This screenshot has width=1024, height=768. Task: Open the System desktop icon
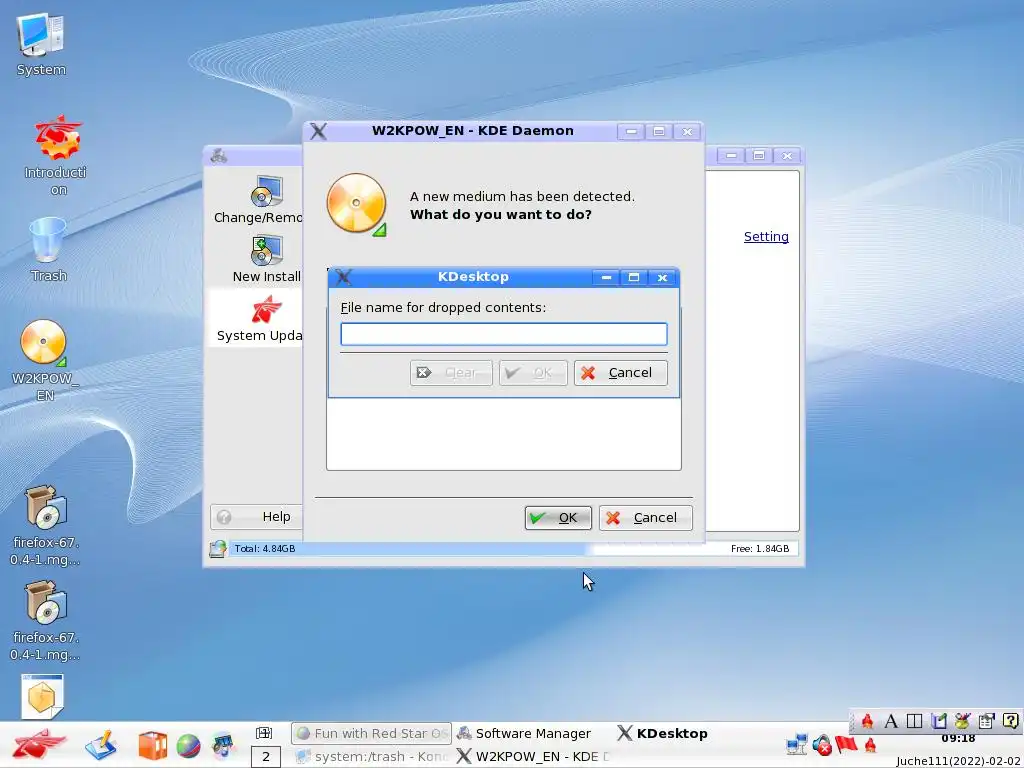tap(41, 44)
